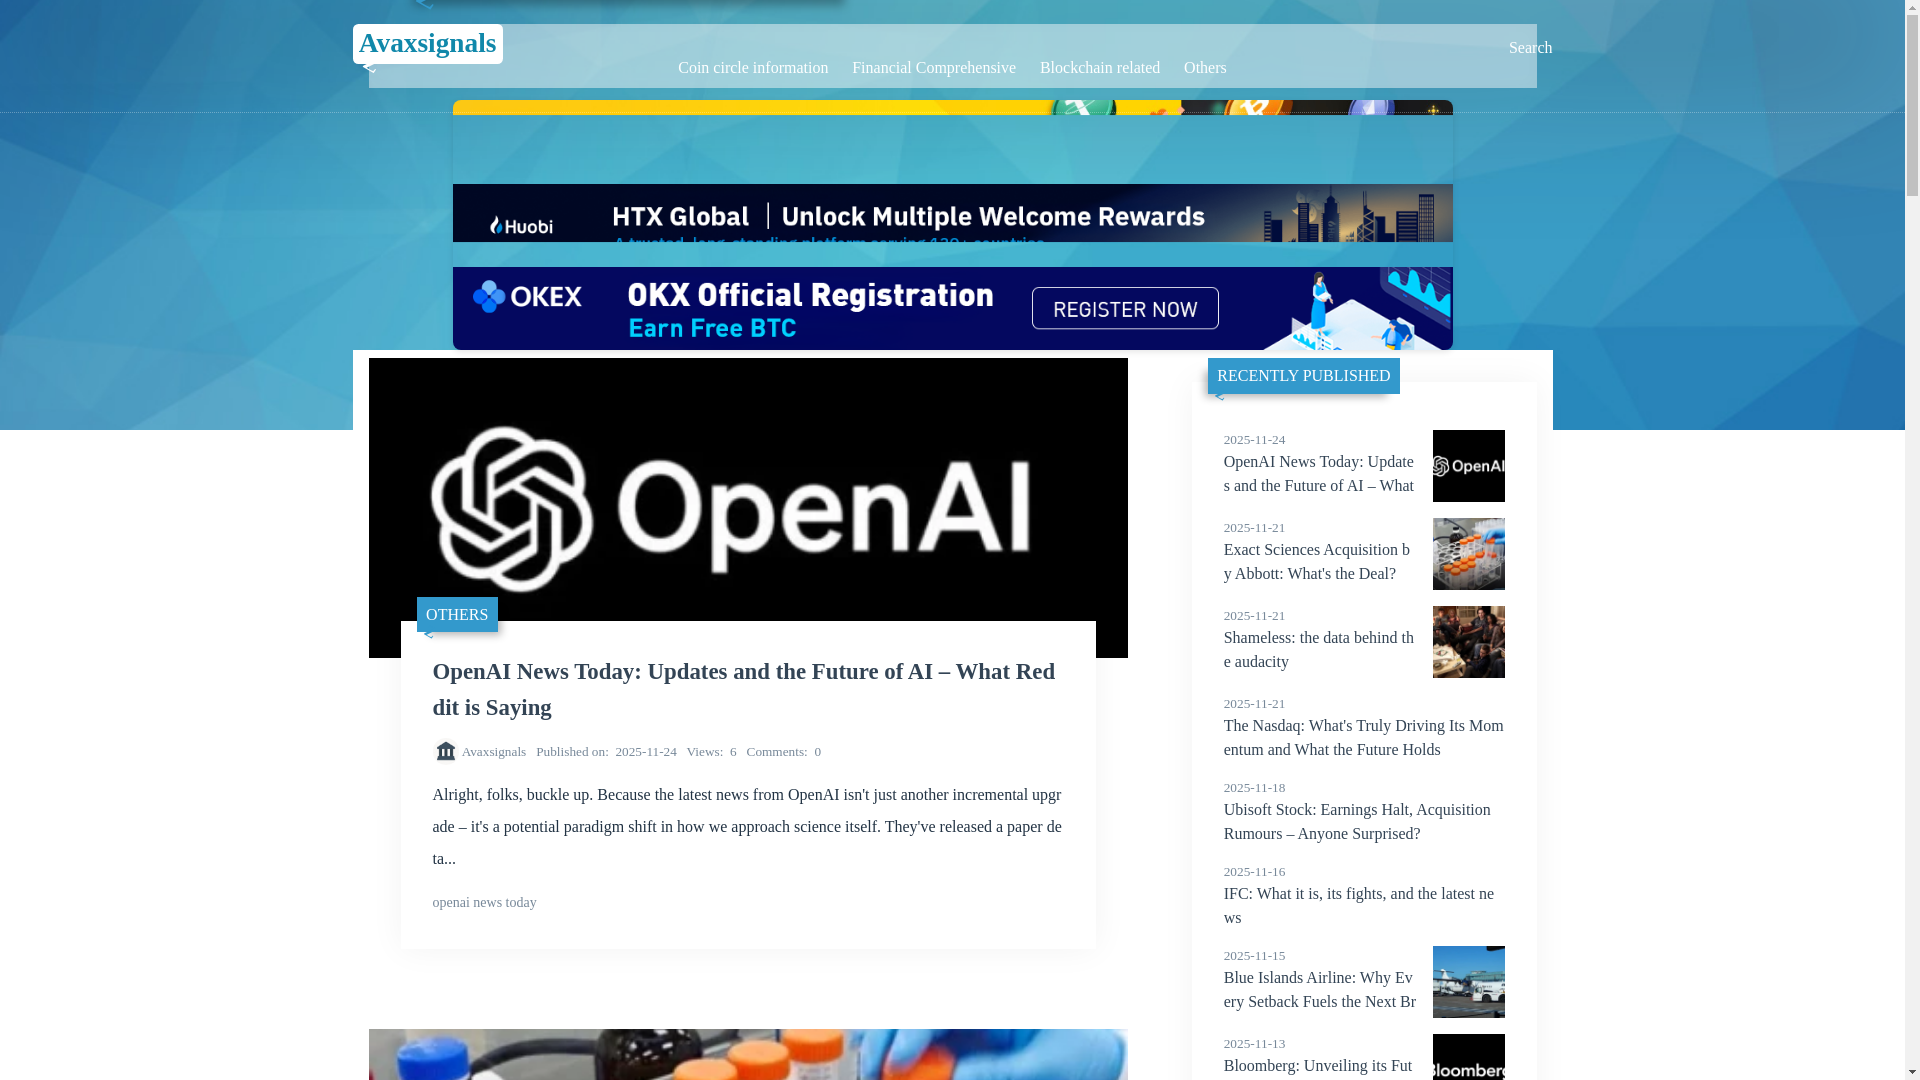The width and height of the screenshot is (1920, 1080).
Task: Open the OpenAI sidebar thumbnail
Action: pos(1467,466)
